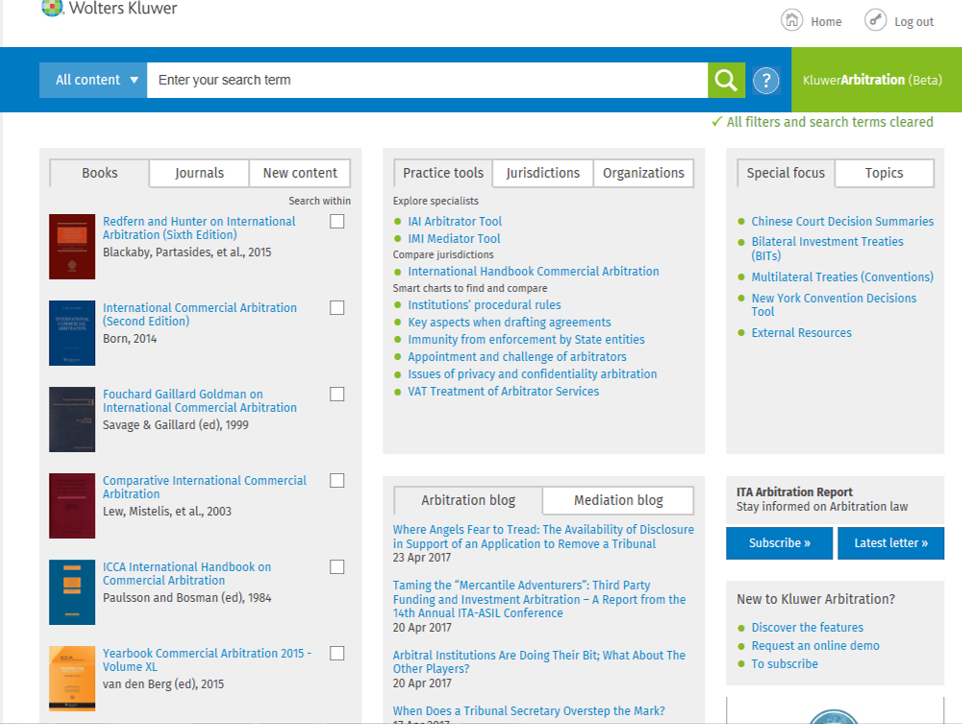Click the orange Yearbook 2015 cover
The height and width of the screenshot is (724, 962).
(72, 679)
